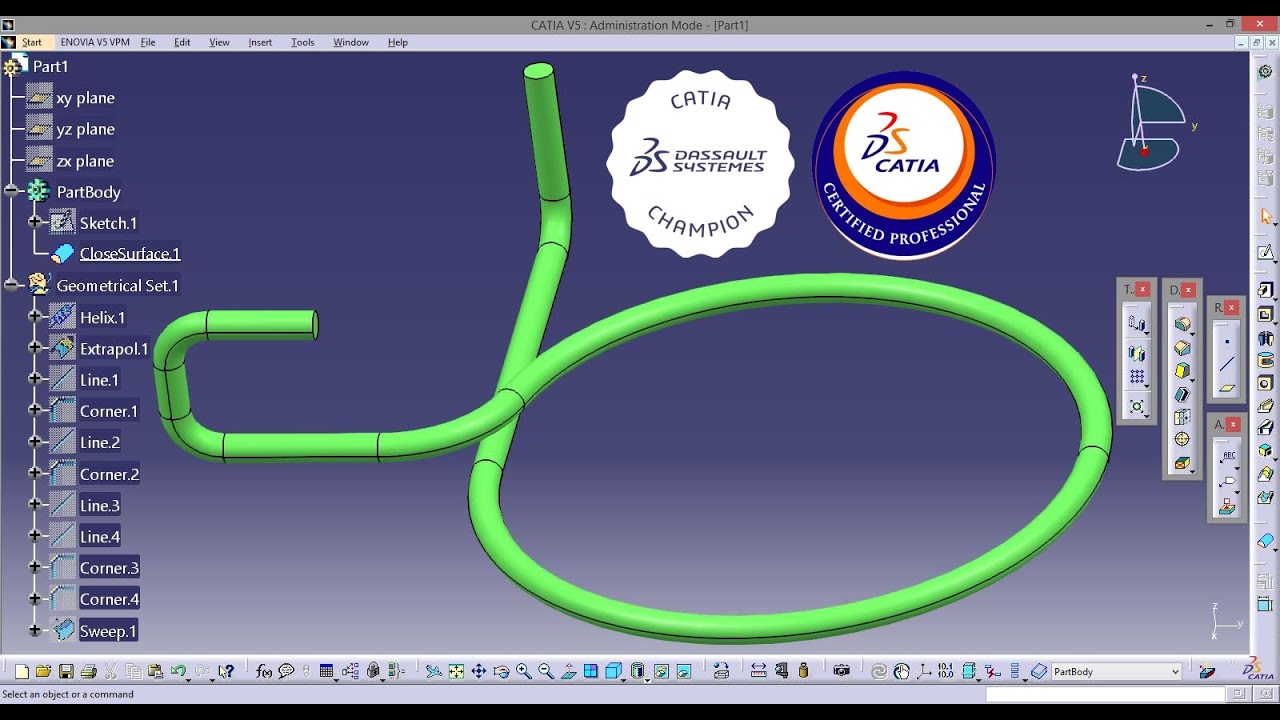Activate the Pan tool
The width and height of the screenshot is (1280, 720).
(x=478, y=672)
